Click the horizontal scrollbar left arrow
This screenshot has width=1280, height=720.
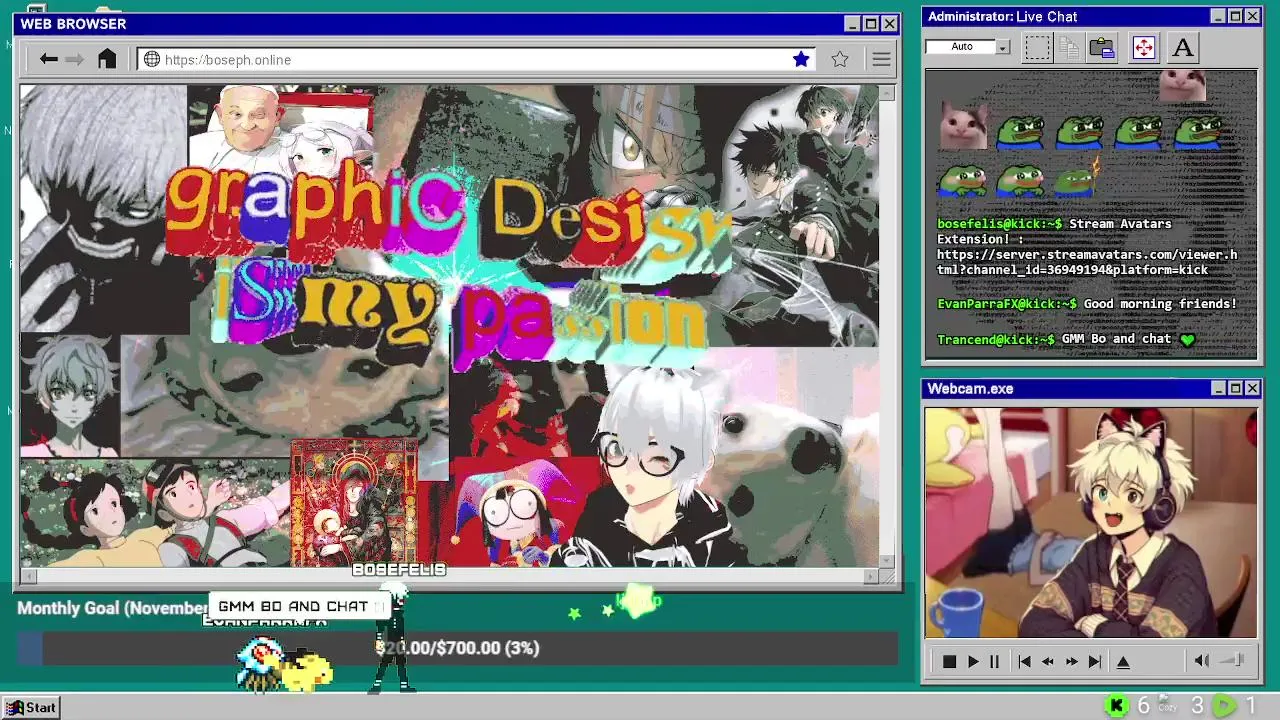point(28,576)
